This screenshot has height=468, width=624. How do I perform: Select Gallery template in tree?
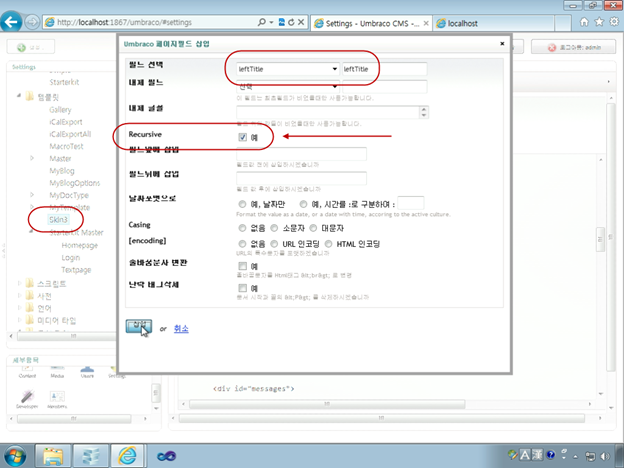(x=60, y=109)
